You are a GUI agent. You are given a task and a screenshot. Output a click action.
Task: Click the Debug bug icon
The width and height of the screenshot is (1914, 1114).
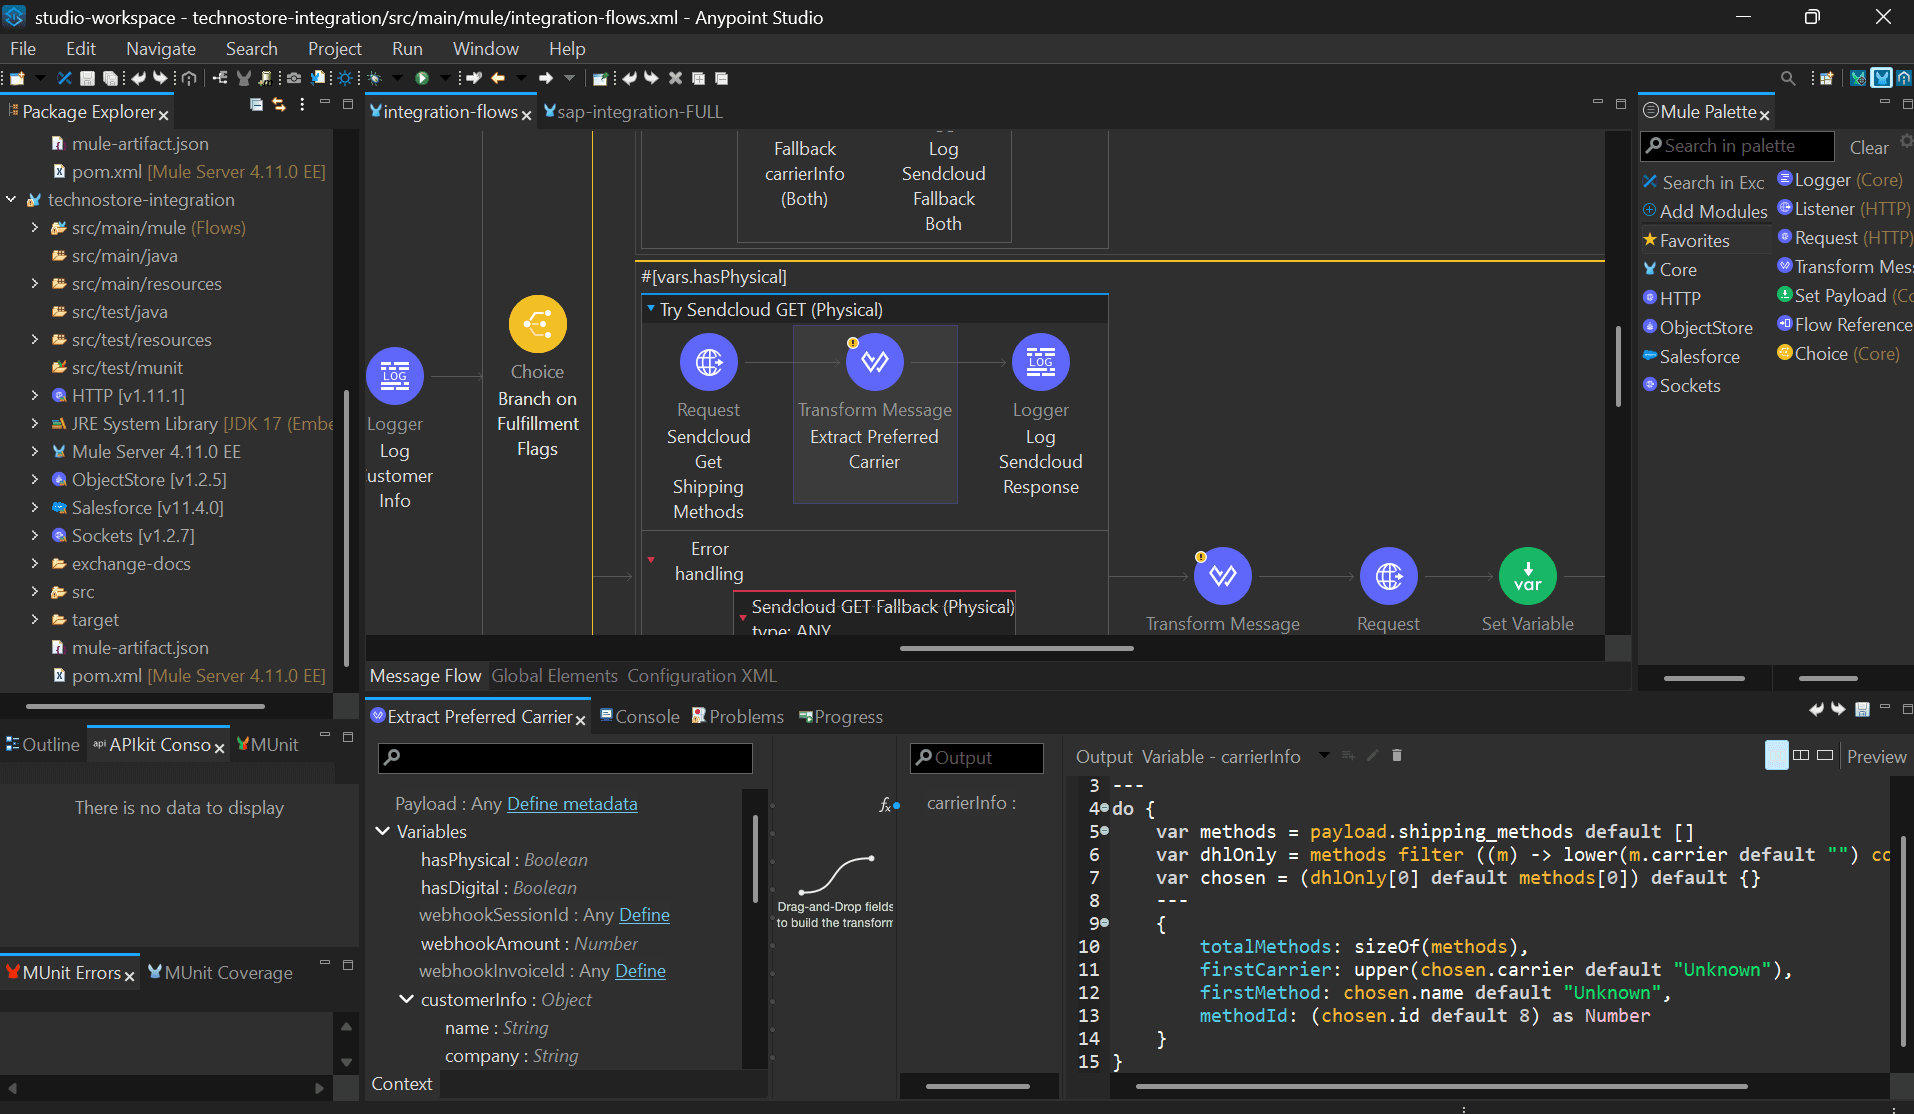pos(375,78)
